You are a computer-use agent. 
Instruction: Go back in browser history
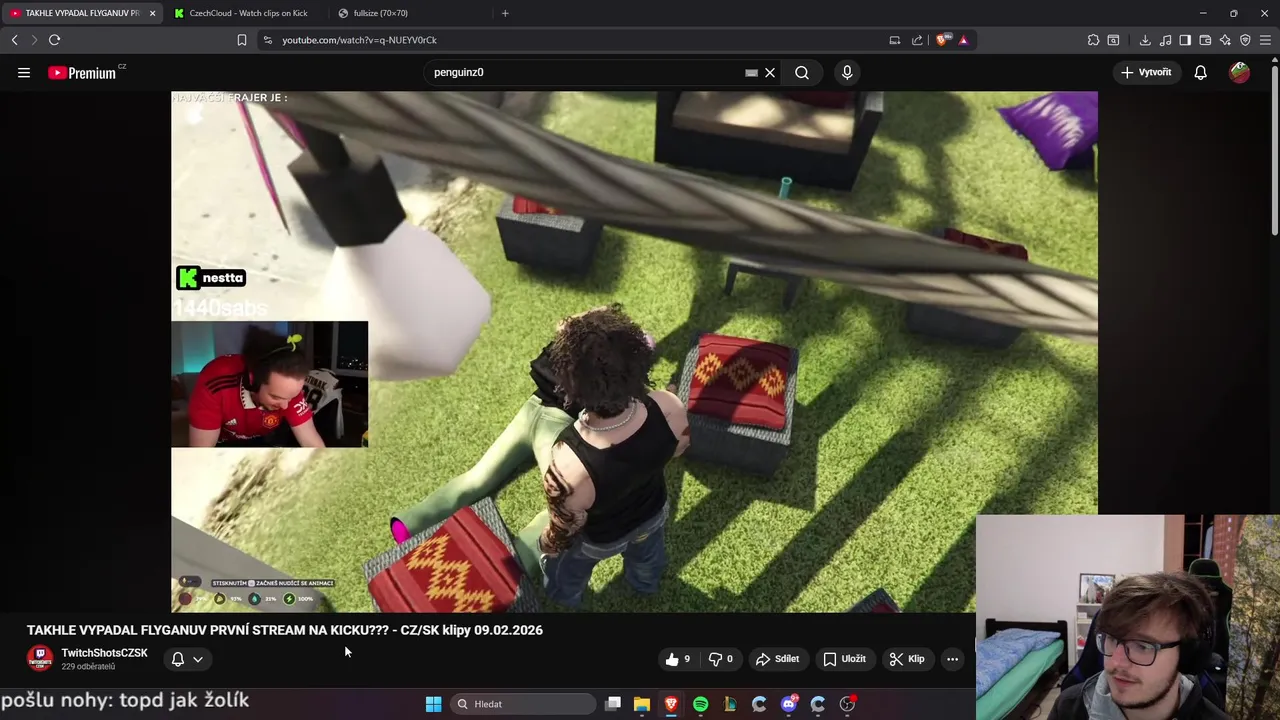point(14,40)
